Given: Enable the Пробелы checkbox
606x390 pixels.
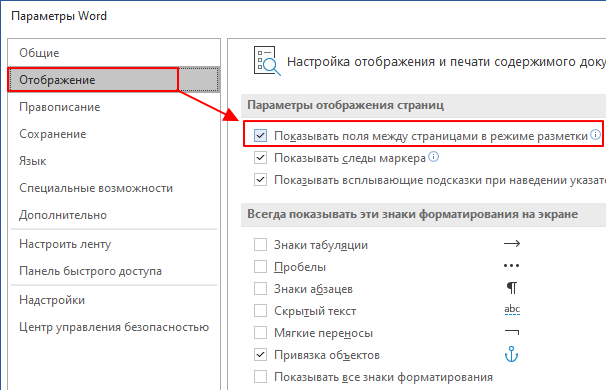Looking at the screenshot, I should coord(260,267).
